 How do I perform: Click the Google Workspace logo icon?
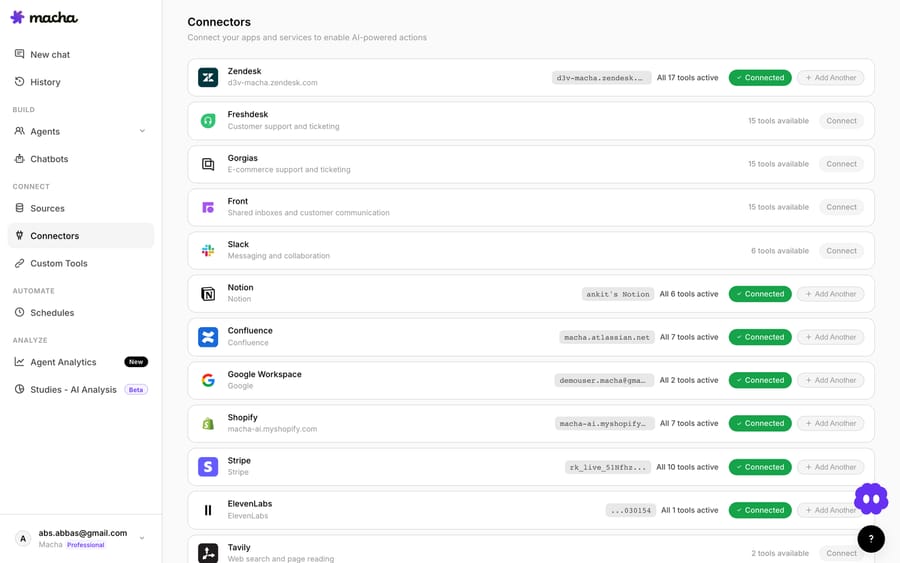point(208,380)
